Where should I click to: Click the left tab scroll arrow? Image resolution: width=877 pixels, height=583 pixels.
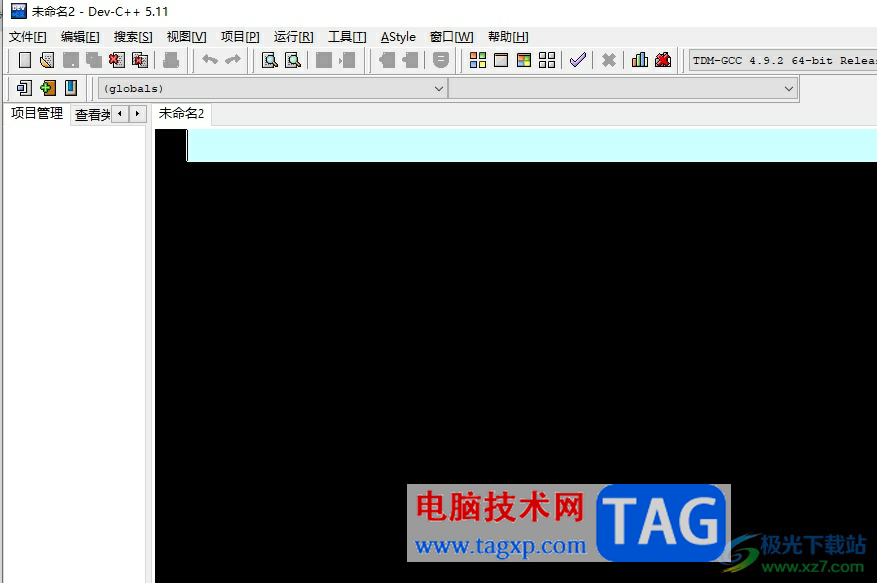click(120, 114)
